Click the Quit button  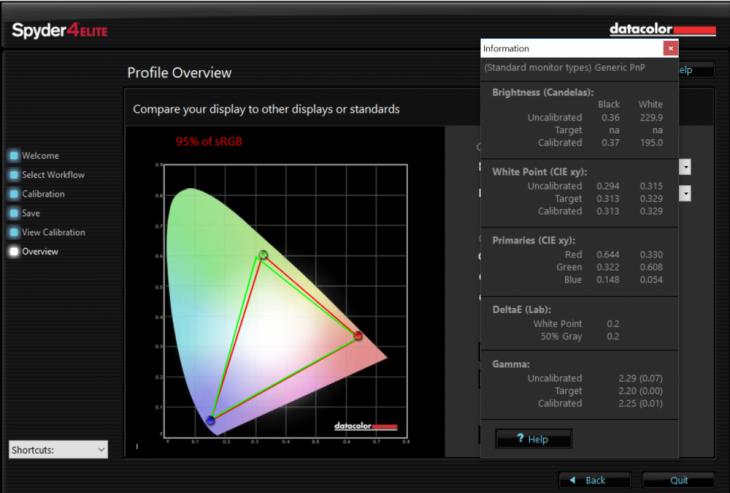(678, 480)
